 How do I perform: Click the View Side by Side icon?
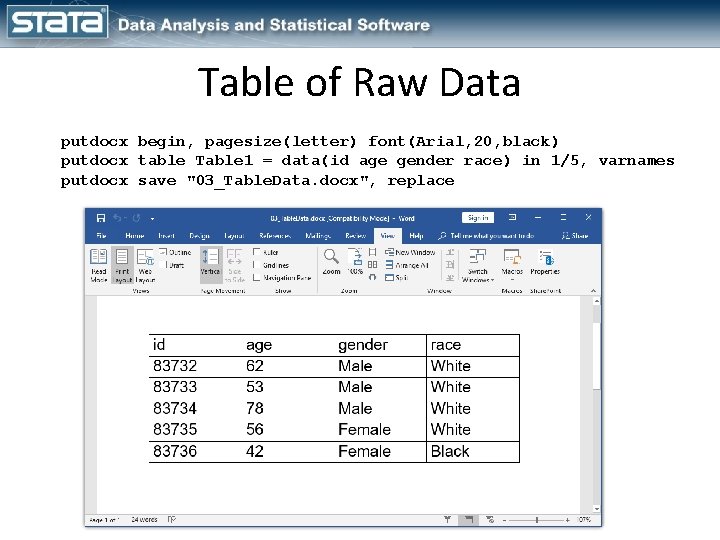pyautogui.click(x=450, y=252)
